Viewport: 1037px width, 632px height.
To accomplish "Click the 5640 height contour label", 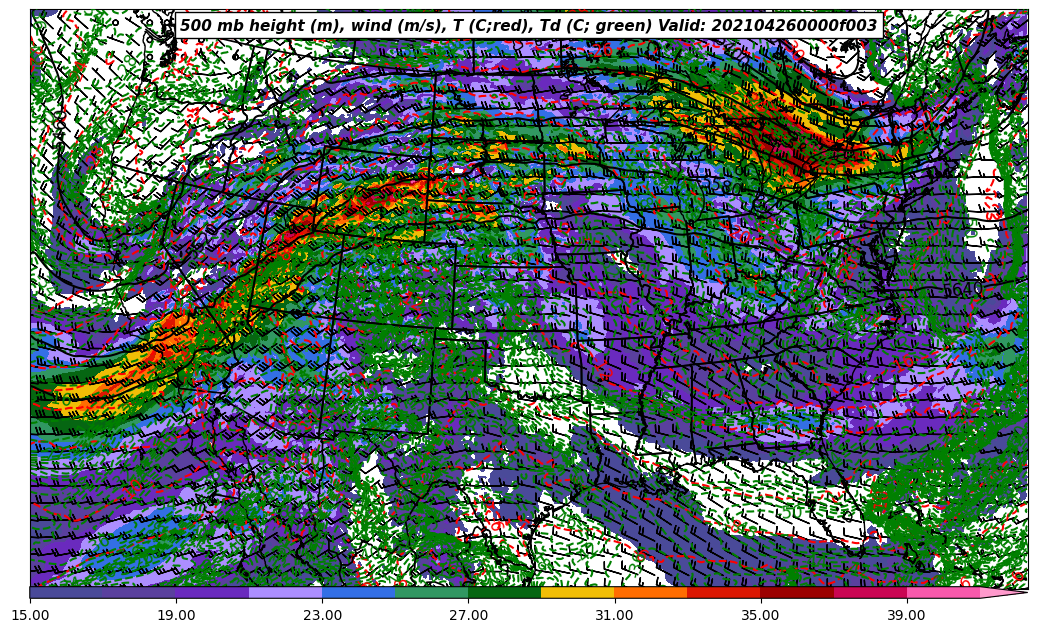I will point(962,289).
